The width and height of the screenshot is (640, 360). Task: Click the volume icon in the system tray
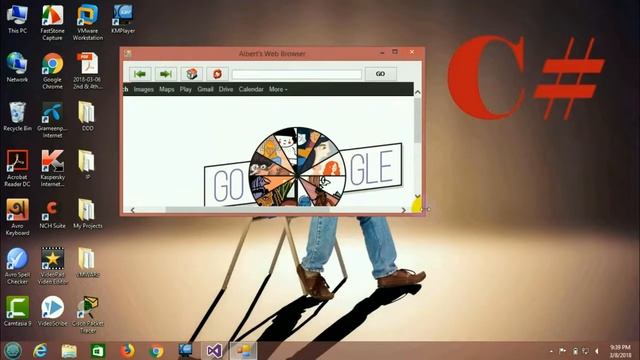[x=597, y=351]
